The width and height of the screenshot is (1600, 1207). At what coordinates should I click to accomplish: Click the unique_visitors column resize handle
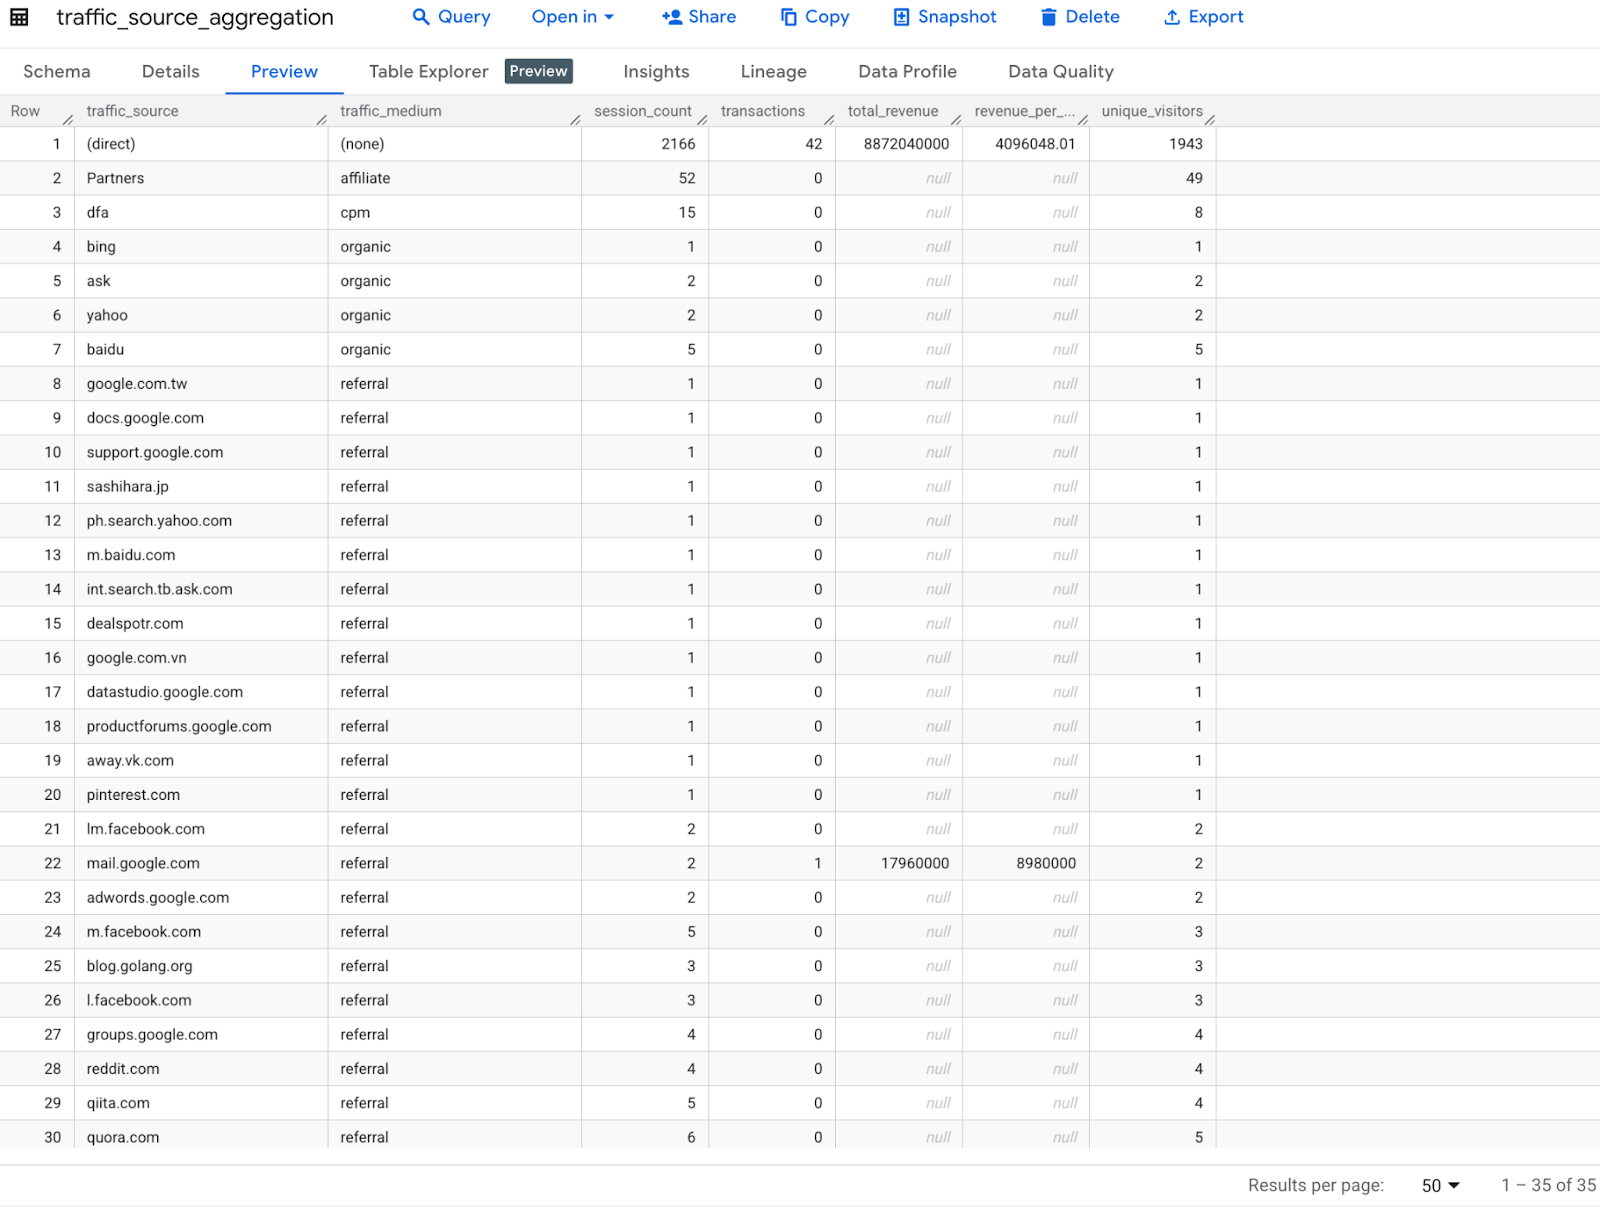[x=1210, y=120]
